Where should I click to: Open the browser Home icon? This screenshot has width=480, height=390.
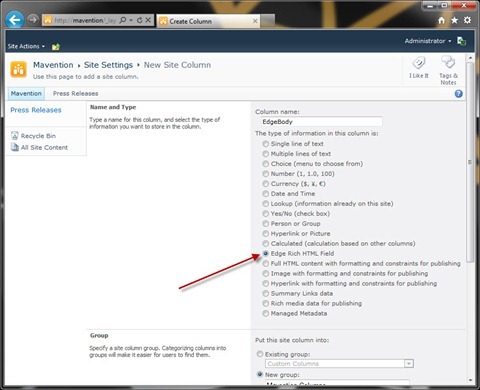[441, 20]
